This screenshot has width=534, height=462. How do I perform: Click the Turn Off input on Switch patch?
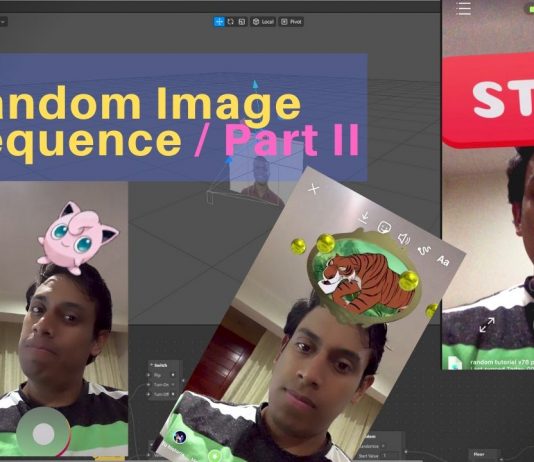click(148, 394)
